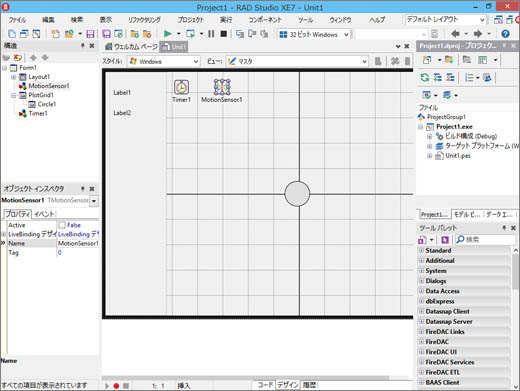The image size is (520, 391).
Task: Click the Save toolbar icon
Action: click(x=90, y=34)
